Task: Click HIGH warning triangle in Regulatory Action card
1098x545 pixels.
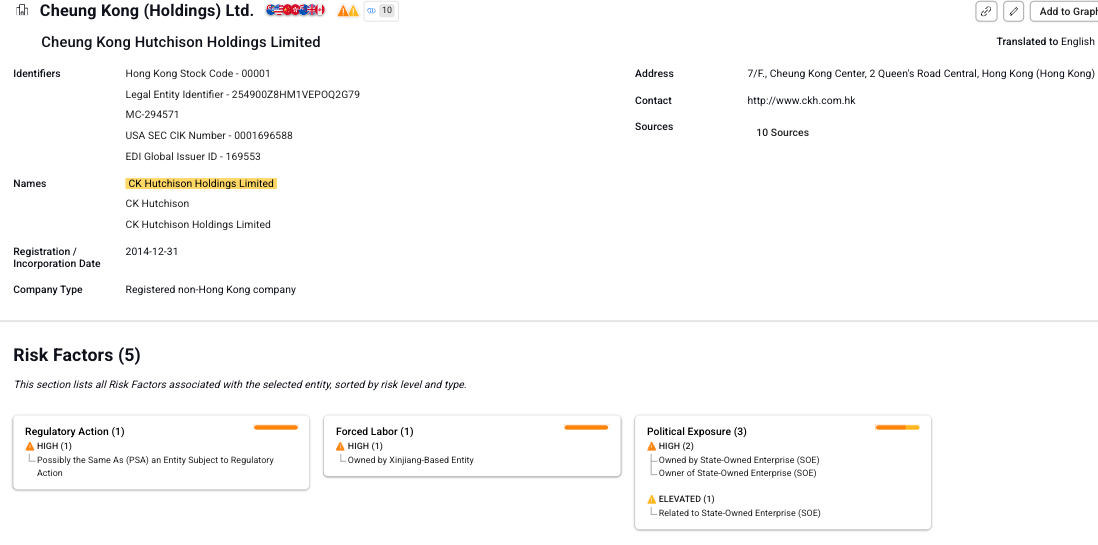Action: 29,446
